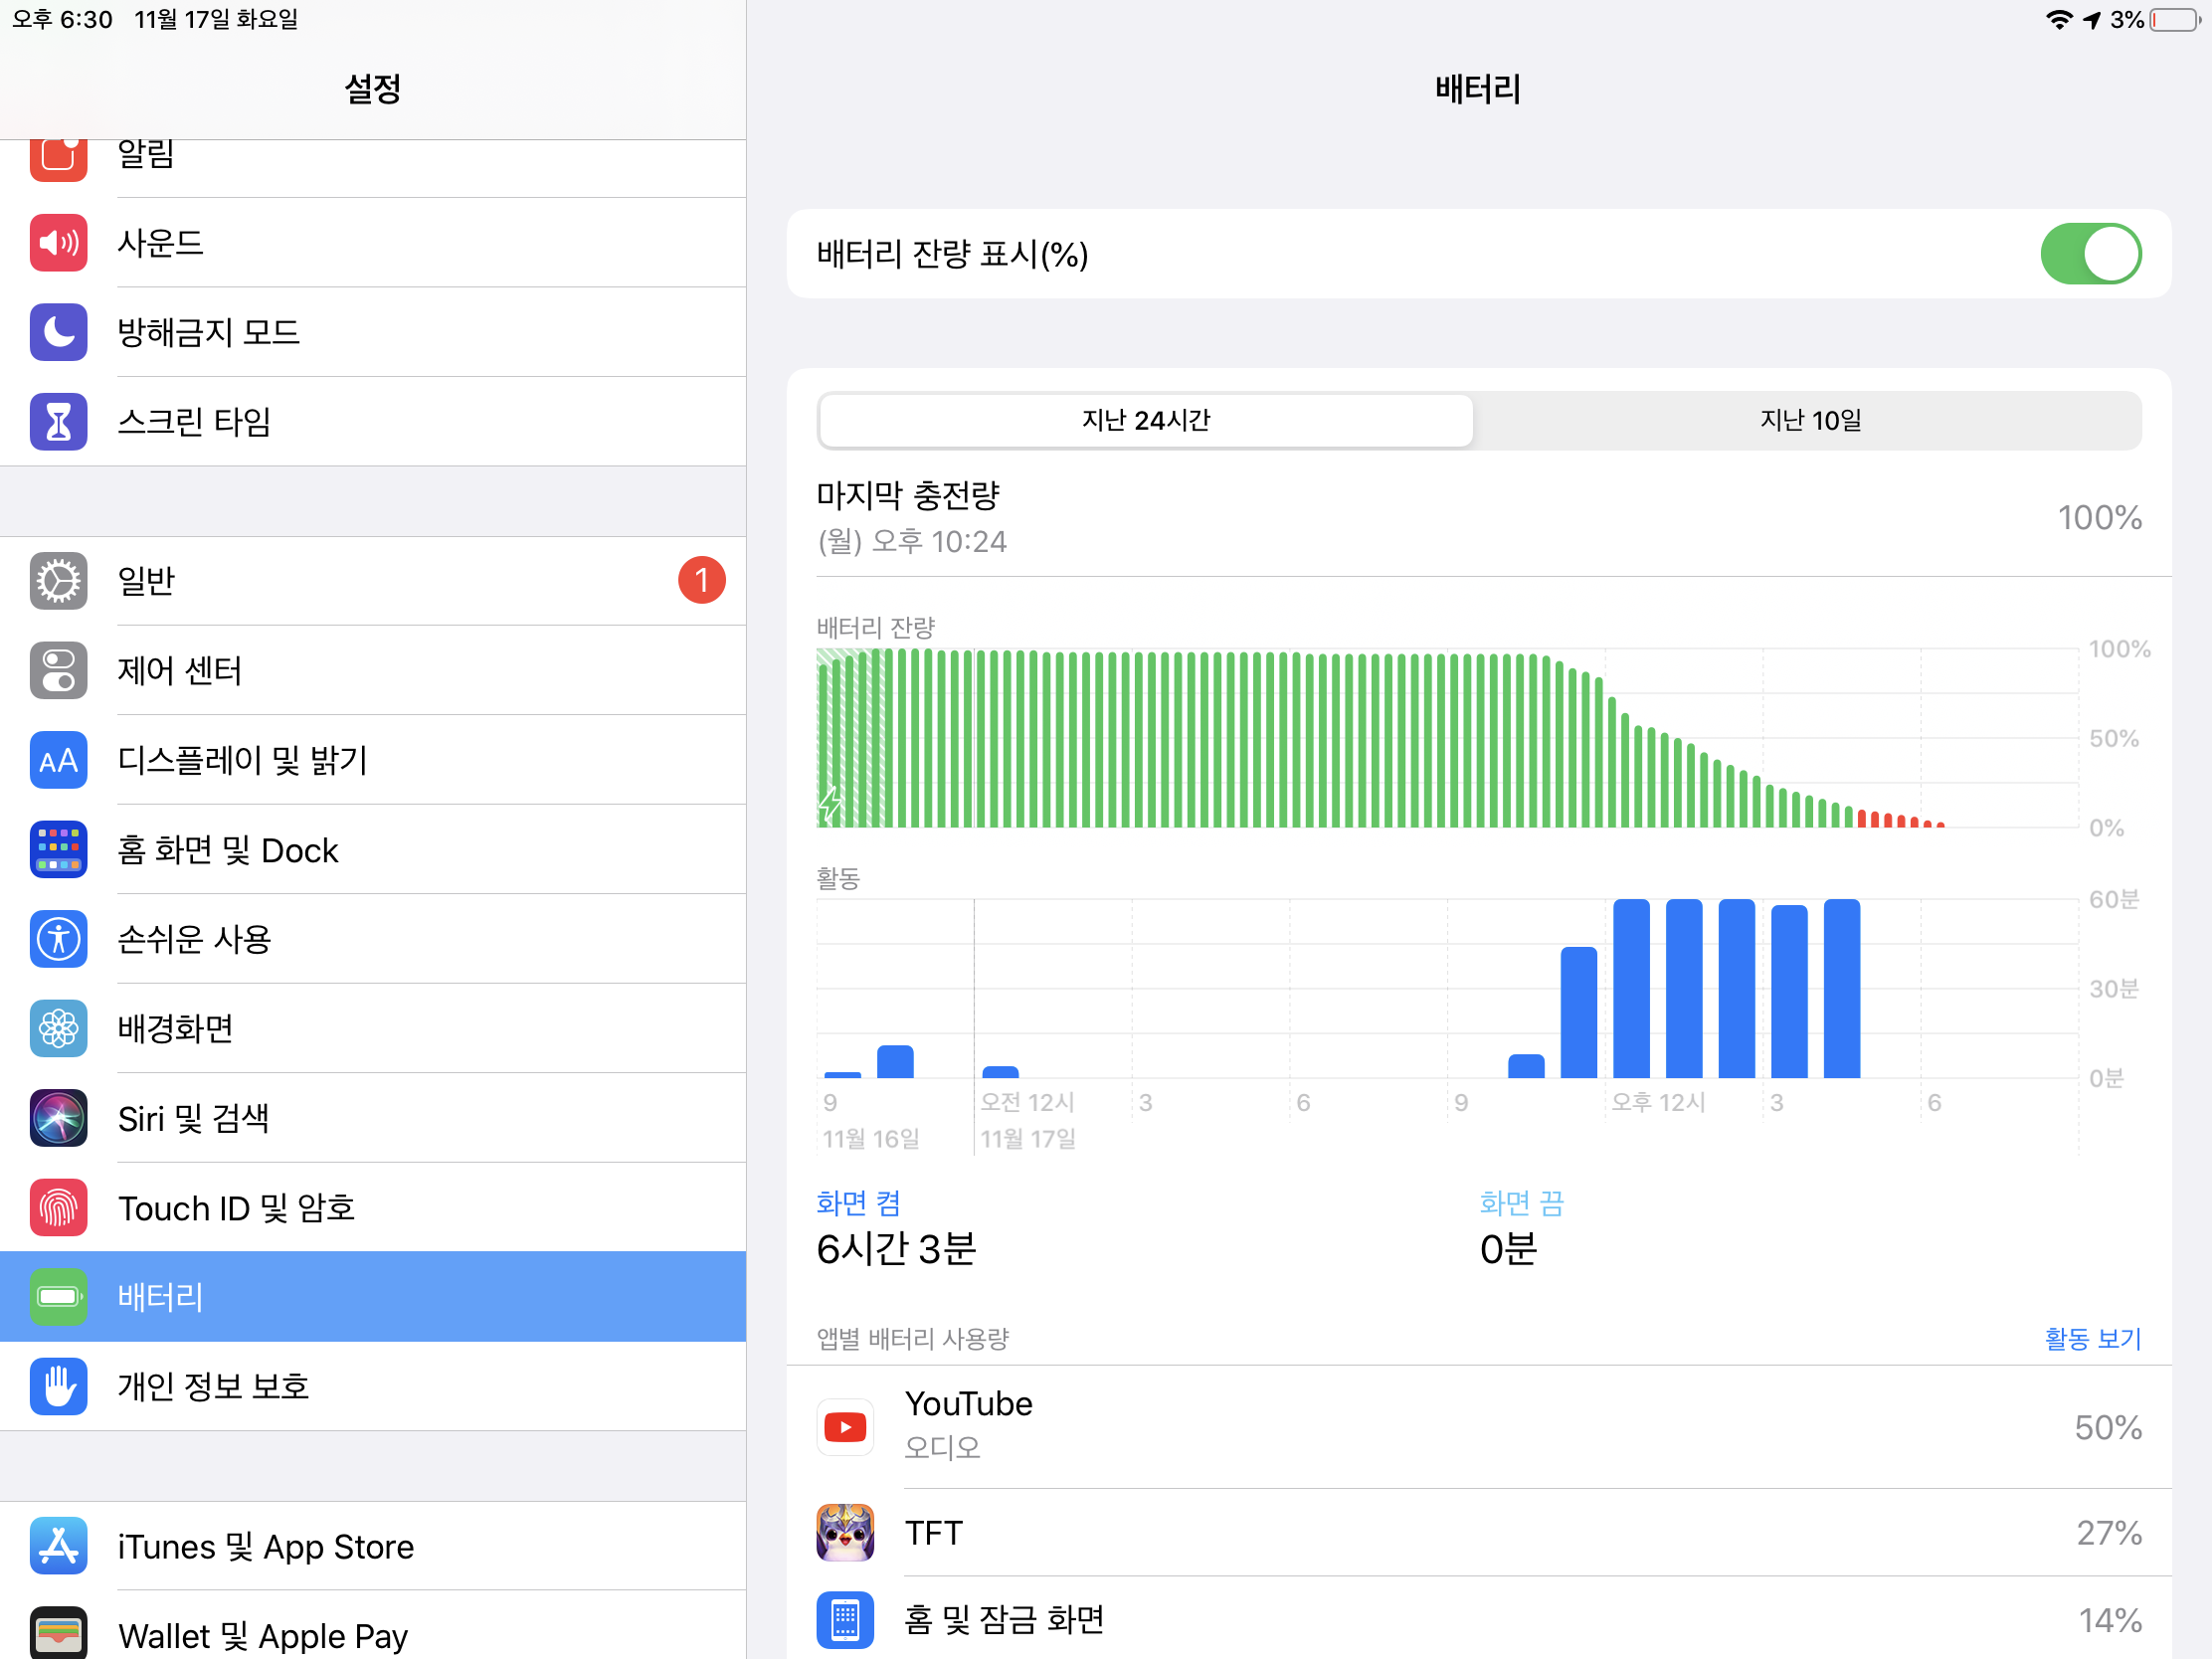Tap the YouTube app icon
The height and width of the screenshot is (1659, 2212).
(x=845, y=1427)
